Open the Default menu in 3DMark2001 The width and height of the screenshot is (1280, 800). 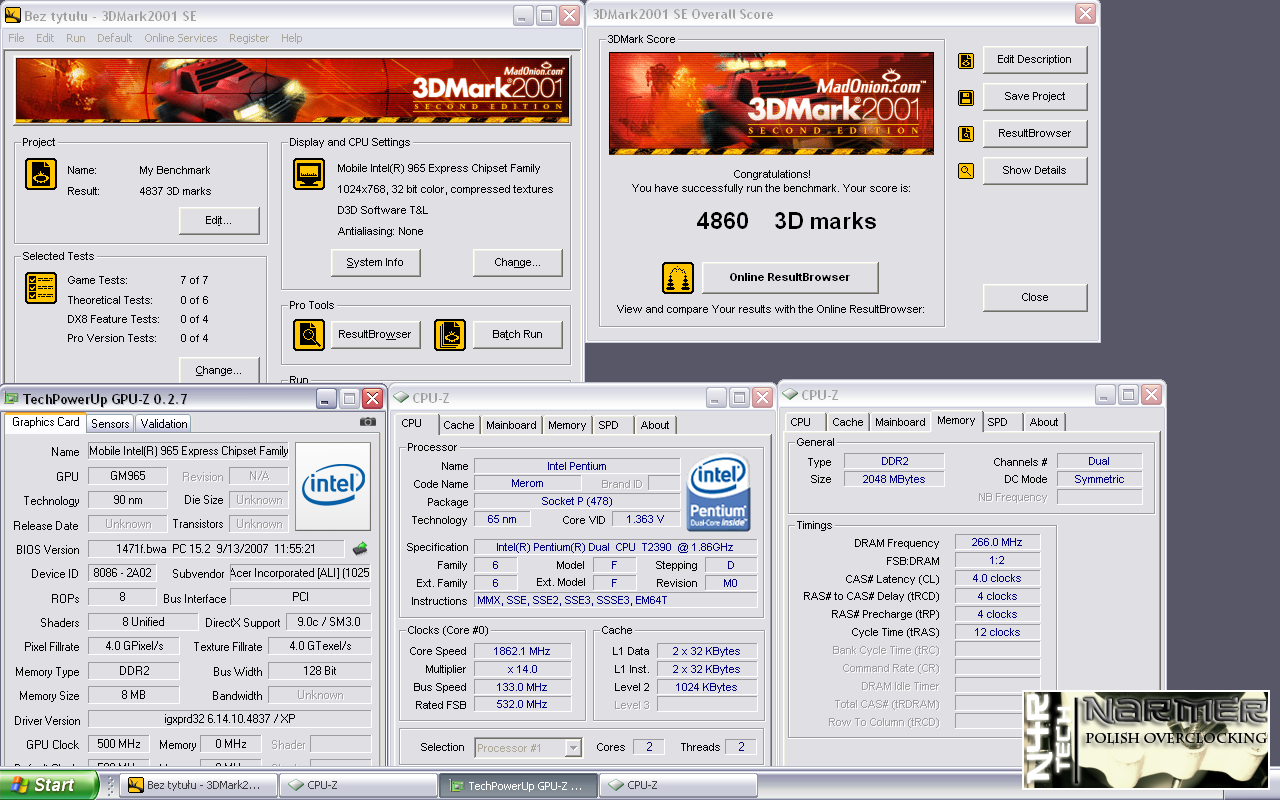tap(114, 38)
